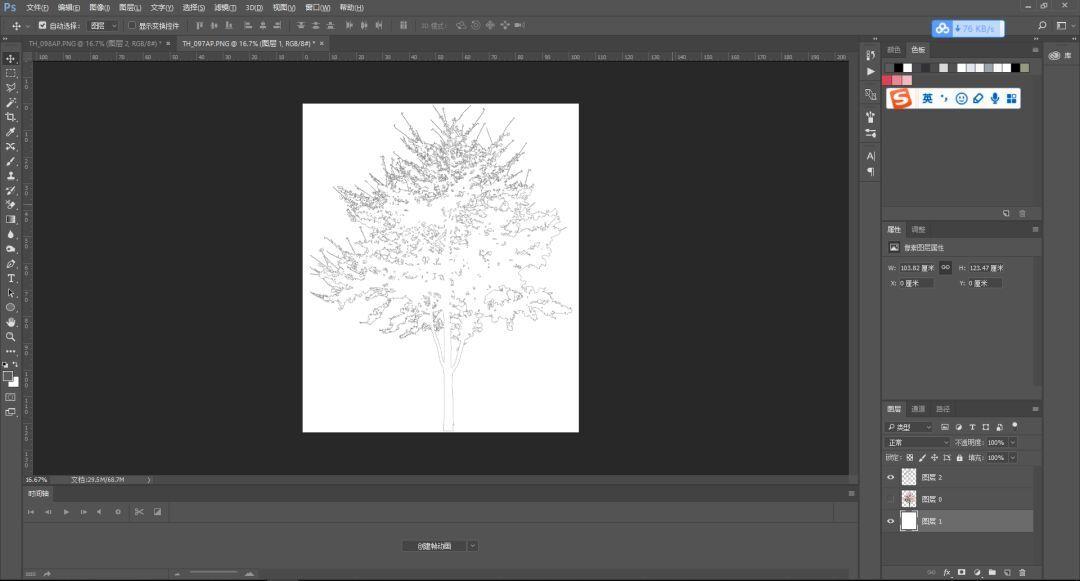Add a layer mask
The image size is (1080, 581).
962,572
